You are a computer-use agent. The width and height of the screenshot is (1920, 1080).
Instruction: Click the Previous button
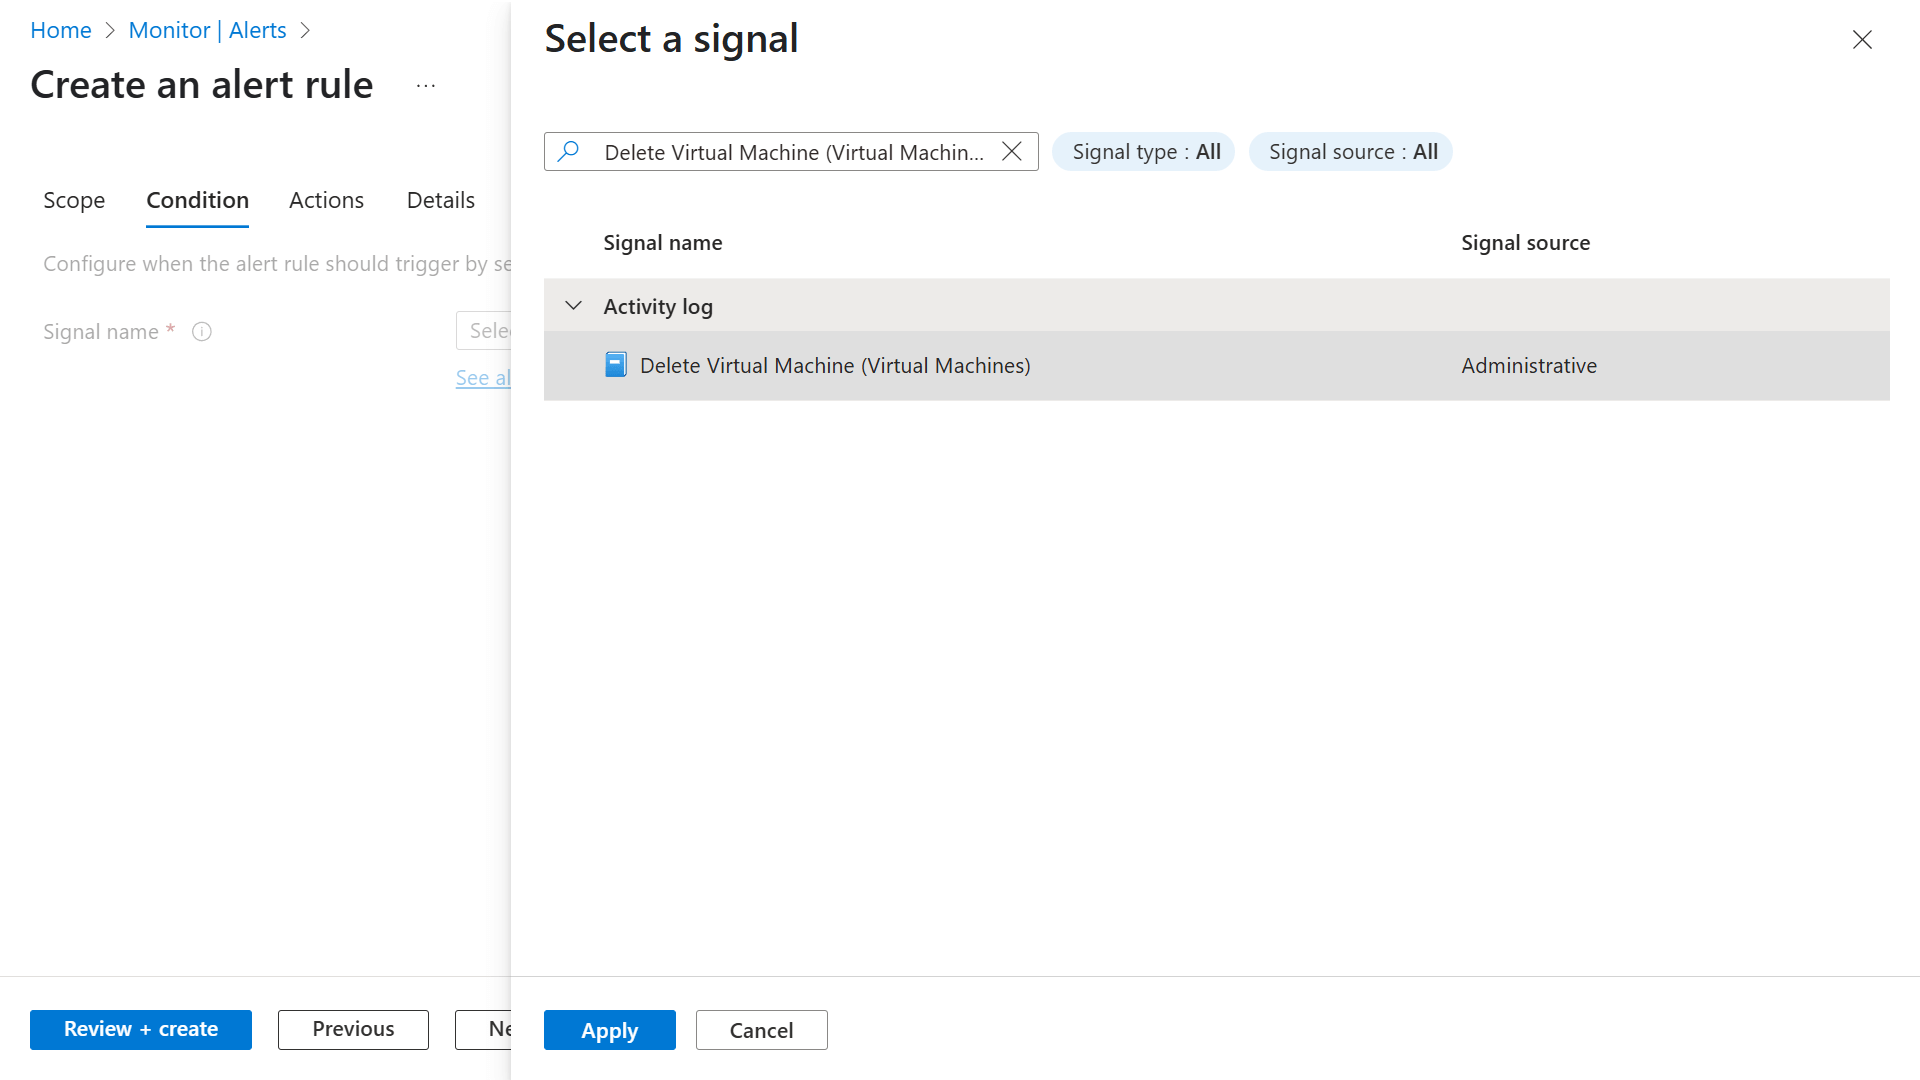(353, 1030)
